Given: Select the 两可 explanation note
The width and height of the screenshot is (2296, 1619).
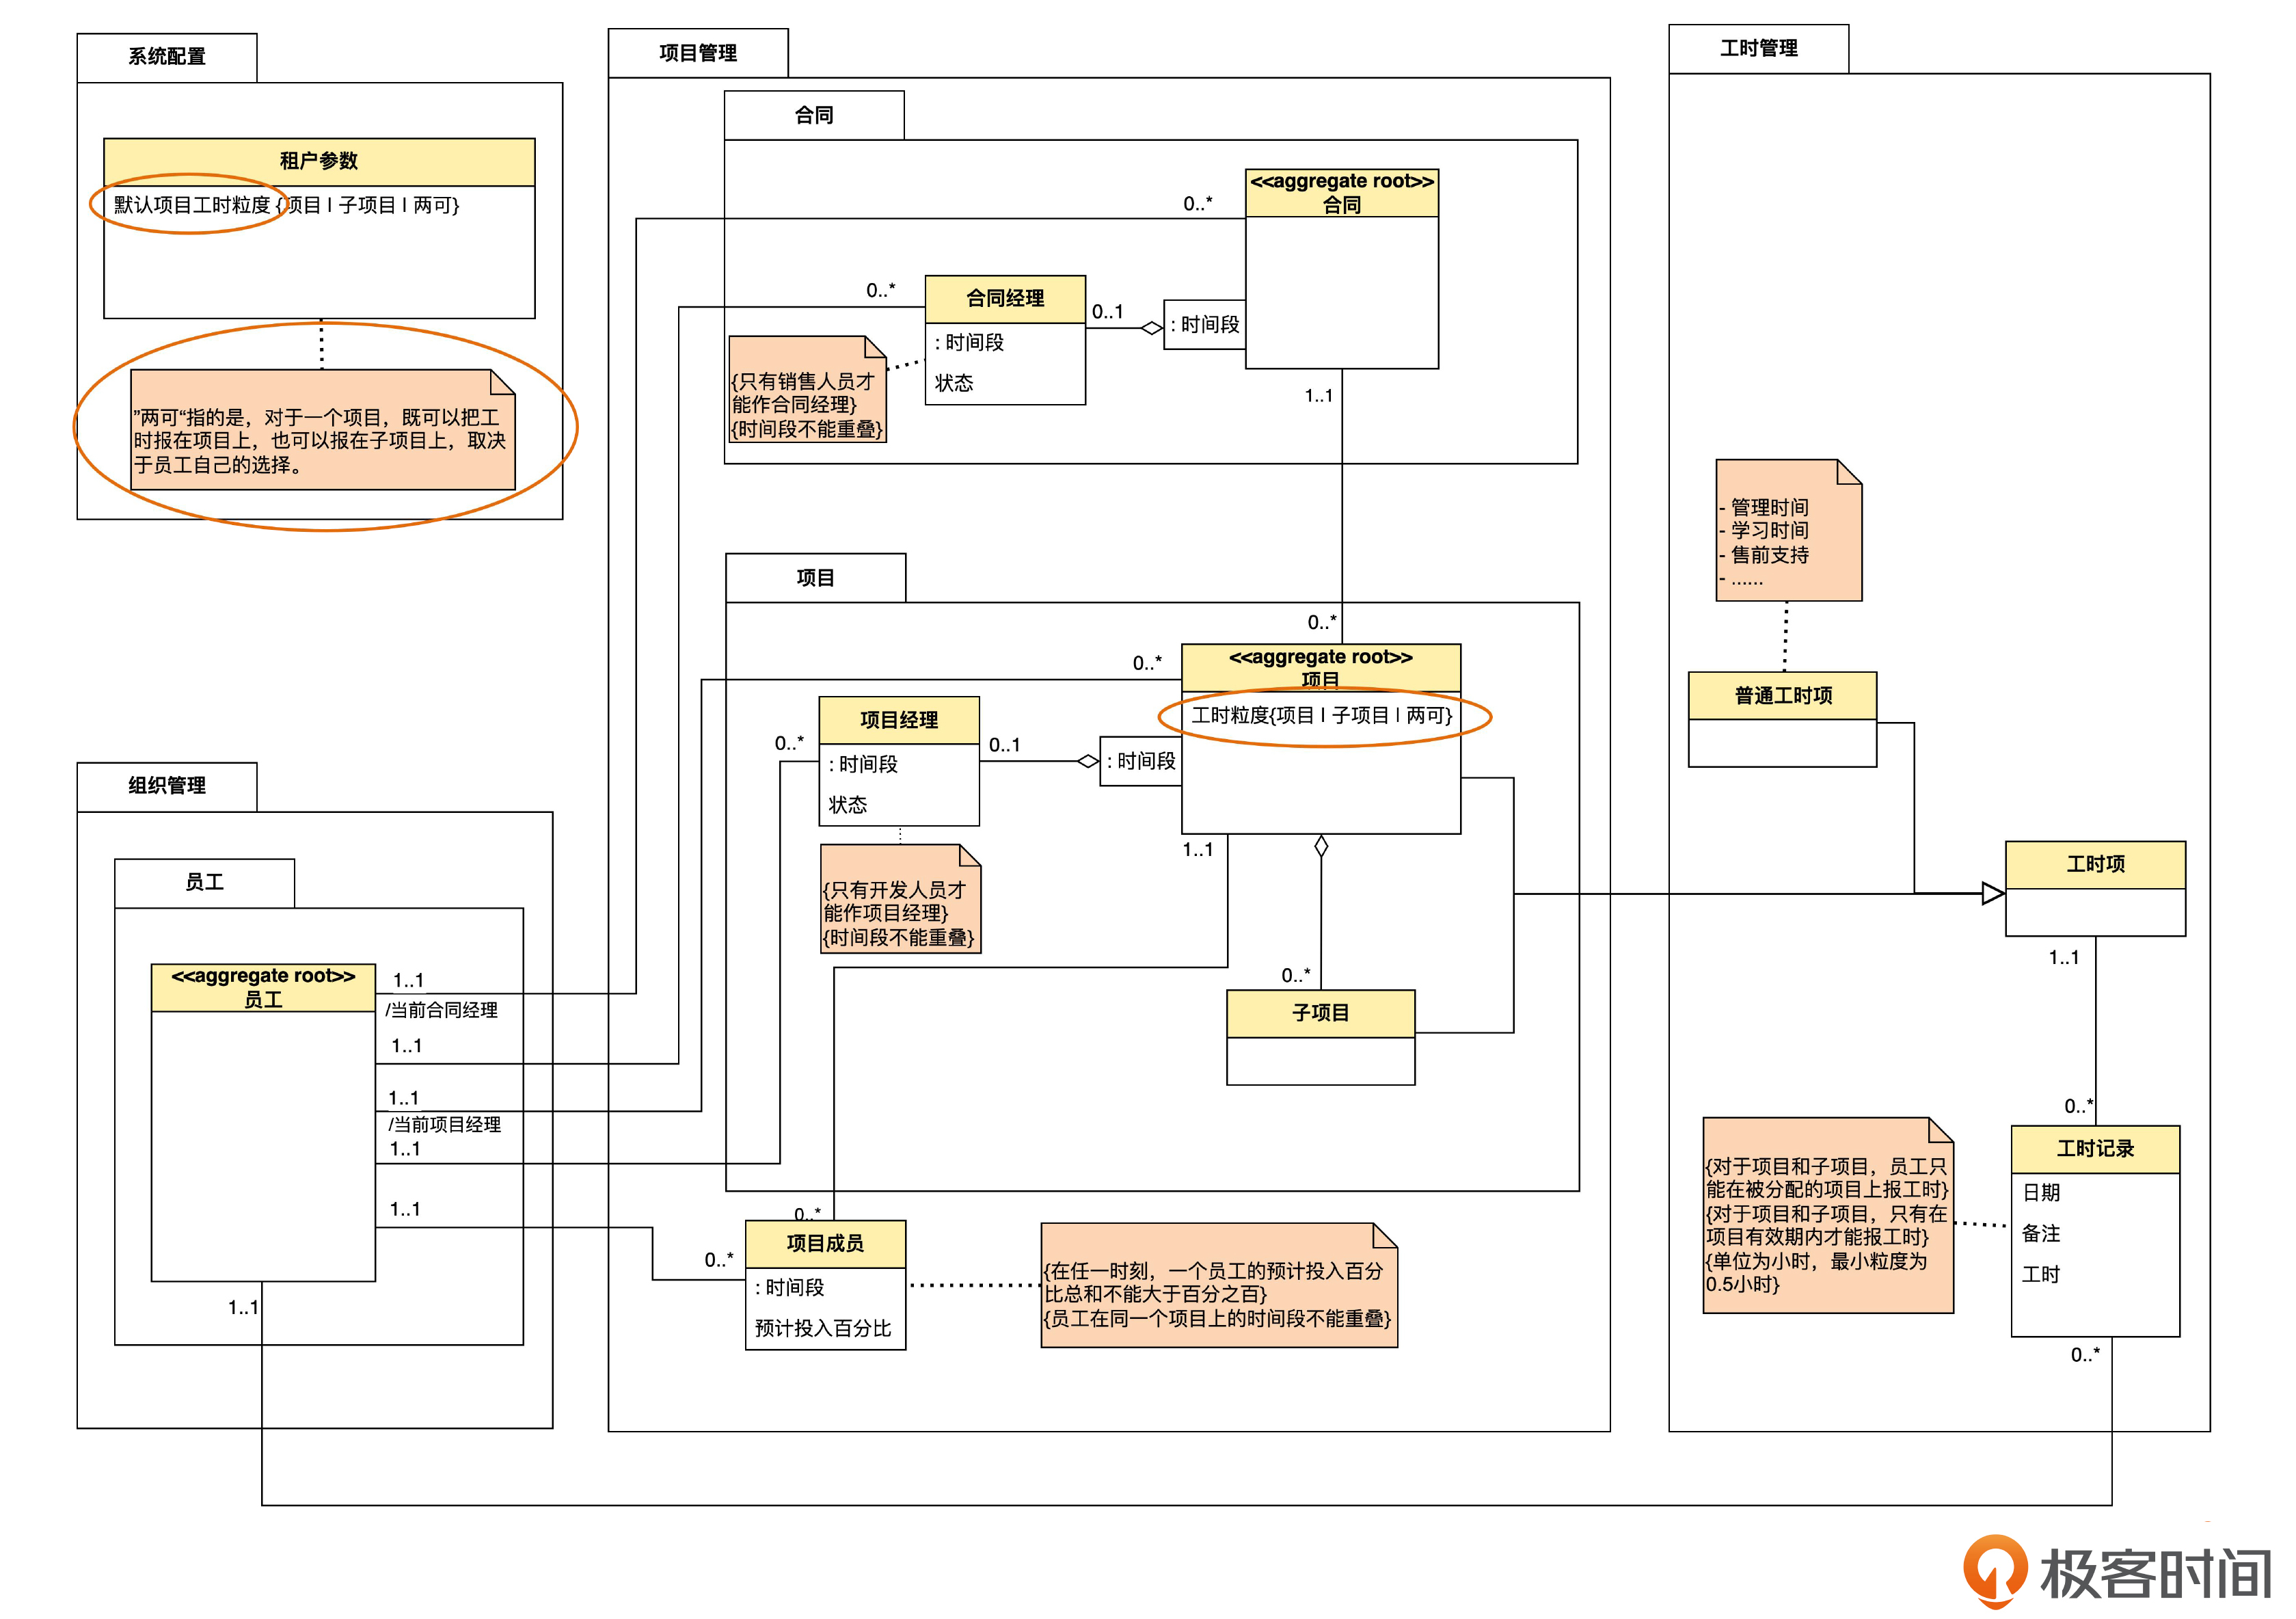Looking at the screenshot, I should (x=322, y=431).
